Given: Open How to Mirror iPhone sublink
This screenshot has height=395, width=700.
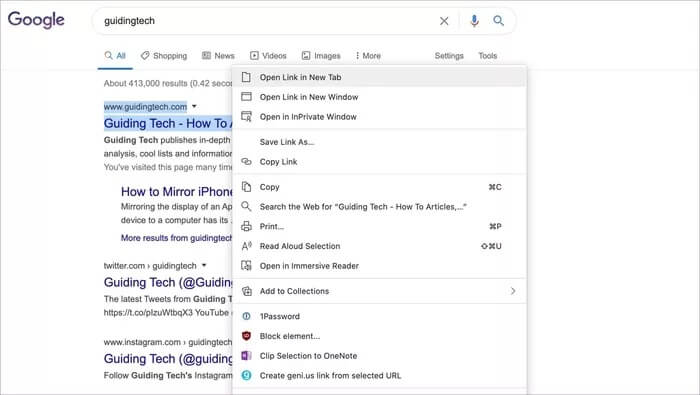Looking at the screenshot, I should [176, 191].
